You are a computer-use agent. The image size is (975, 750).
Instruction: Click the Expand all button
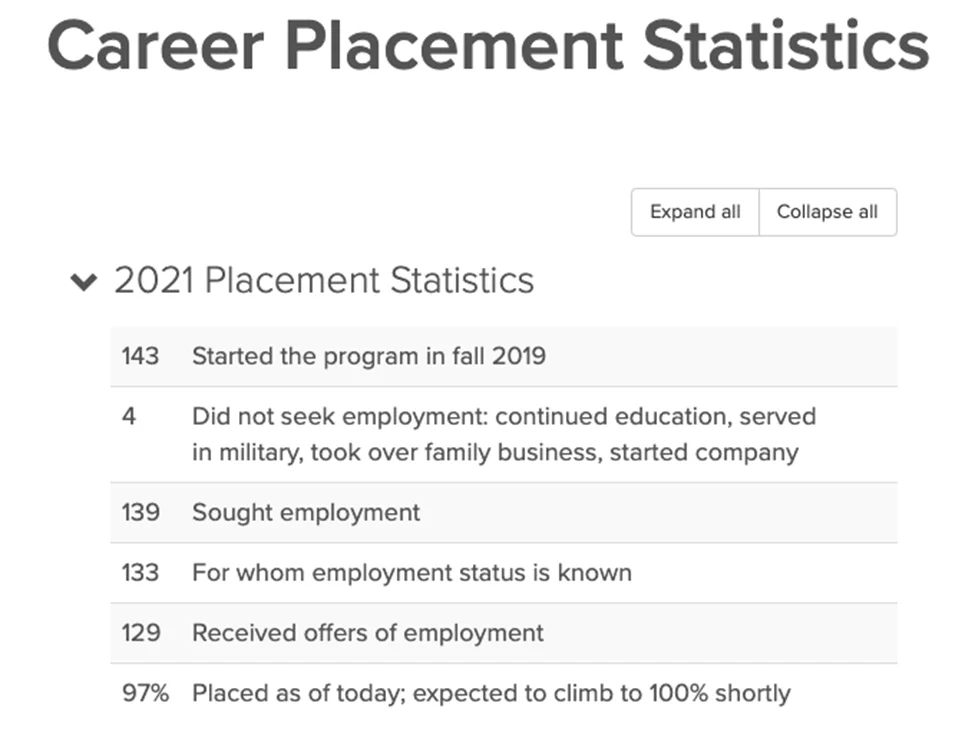click(x=695, y=212)
